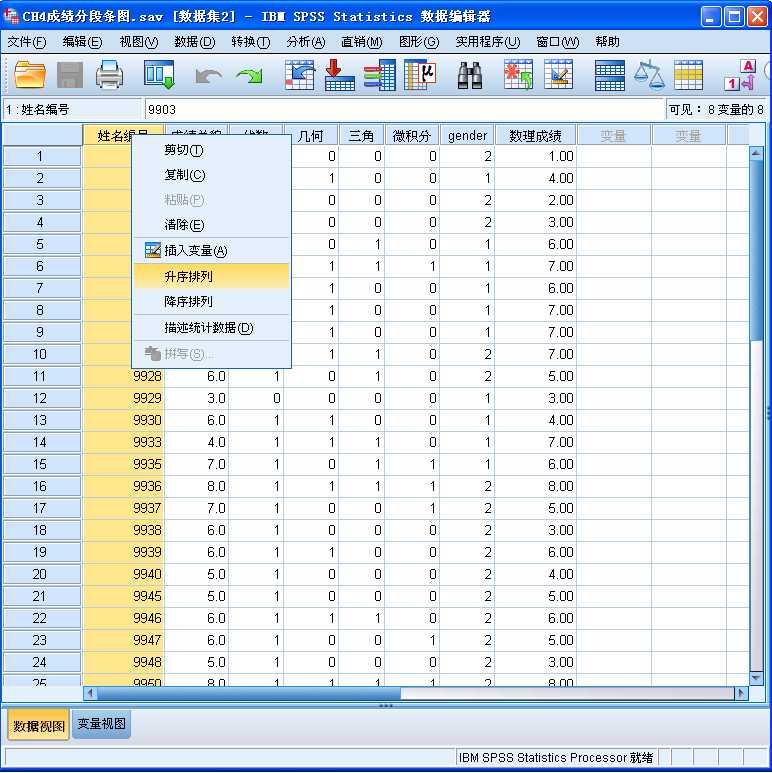772x773 pixels.
Task: Click the Run descriptive statistics icon
Action: coord(420,75)
